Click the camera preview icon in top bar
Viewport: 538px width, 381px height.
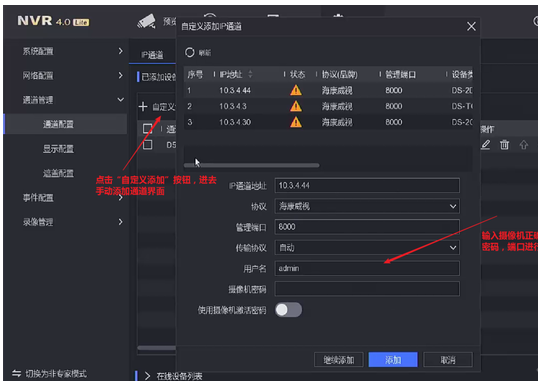(x=147, y=22)
